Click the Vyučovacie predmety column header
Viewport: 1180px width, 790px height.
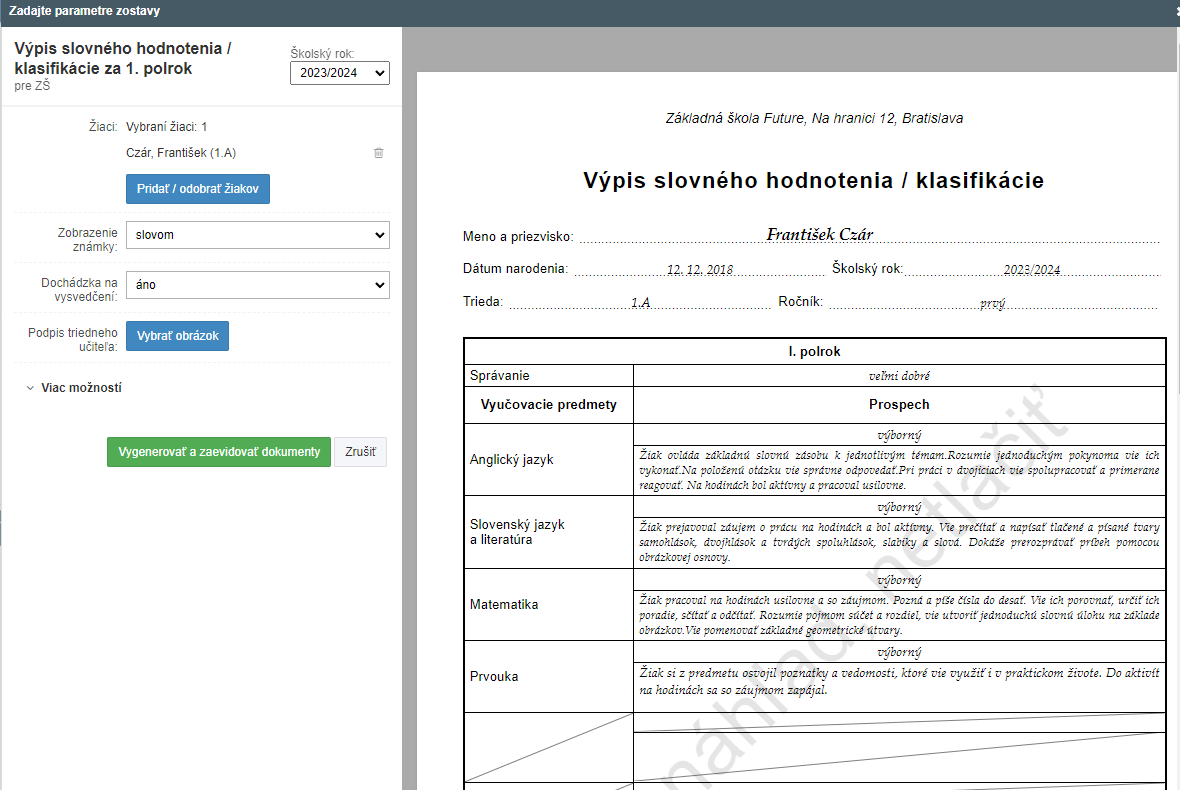(x=549, y=405)
